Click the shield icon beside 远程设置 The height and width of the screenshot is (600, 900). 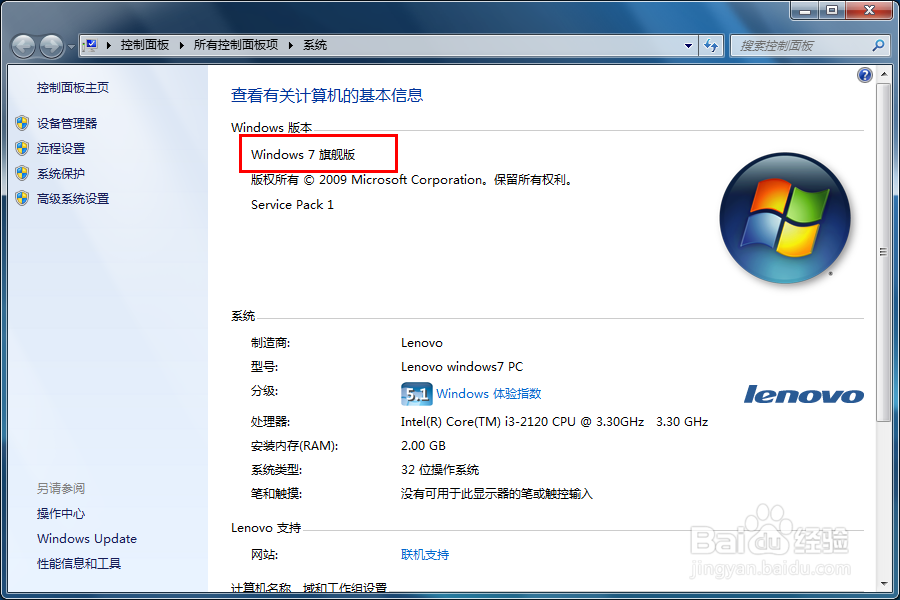(22, 148)
